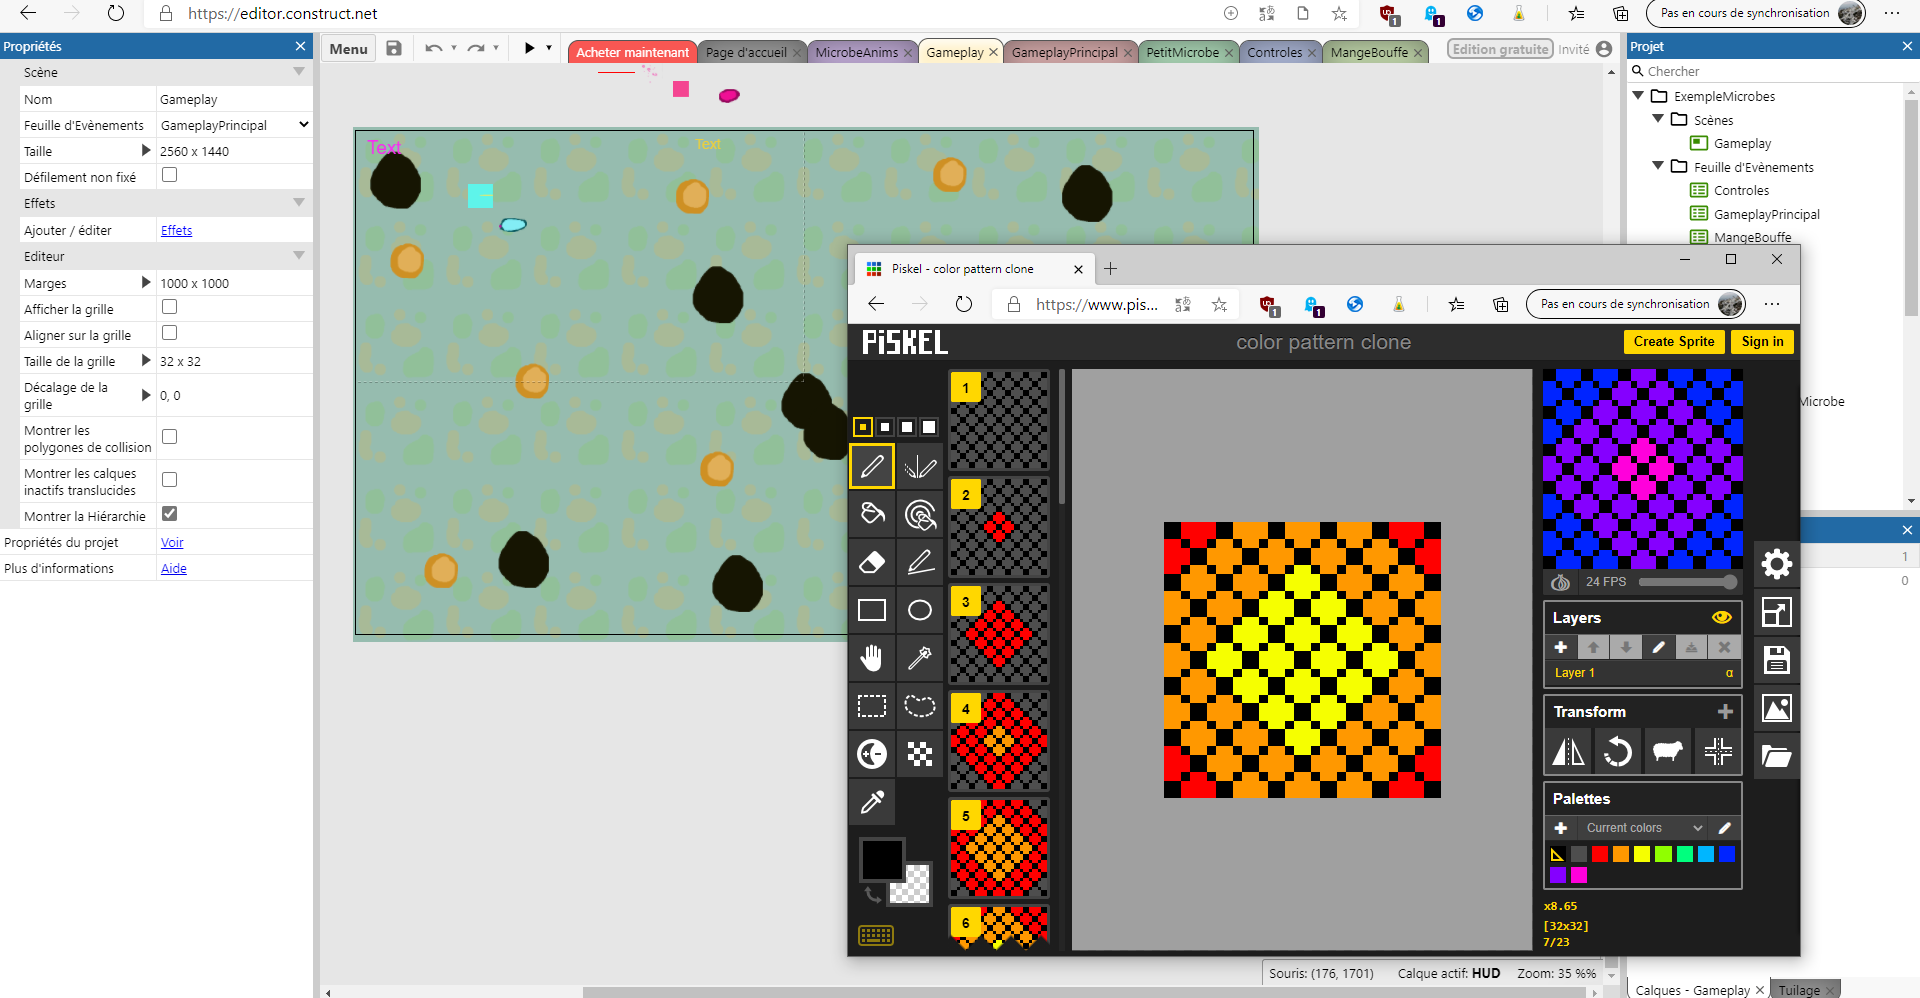The height and width of the screenshot is (998, 1920).
Task: Toggle layer visibility eye in Layers panel
Action: [1721, 618]
